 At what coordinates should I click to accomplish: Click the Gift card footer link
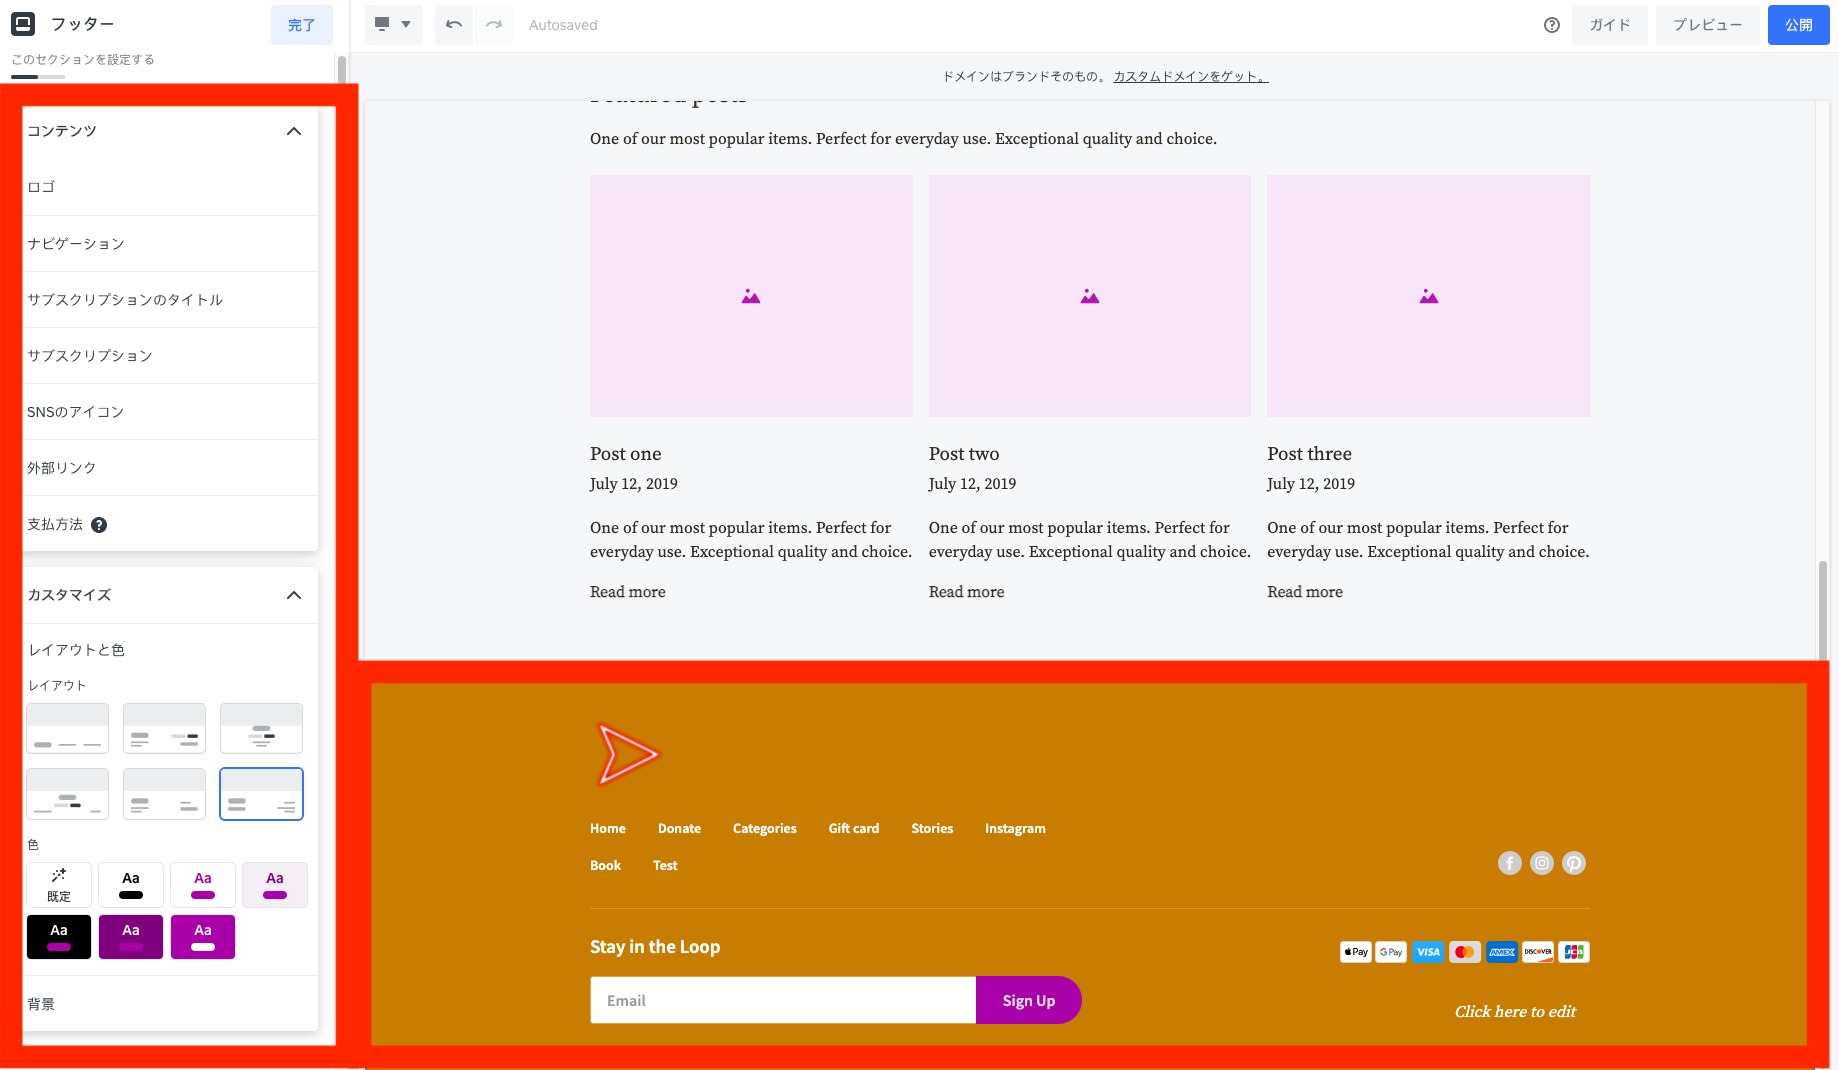tap(854, 829)
